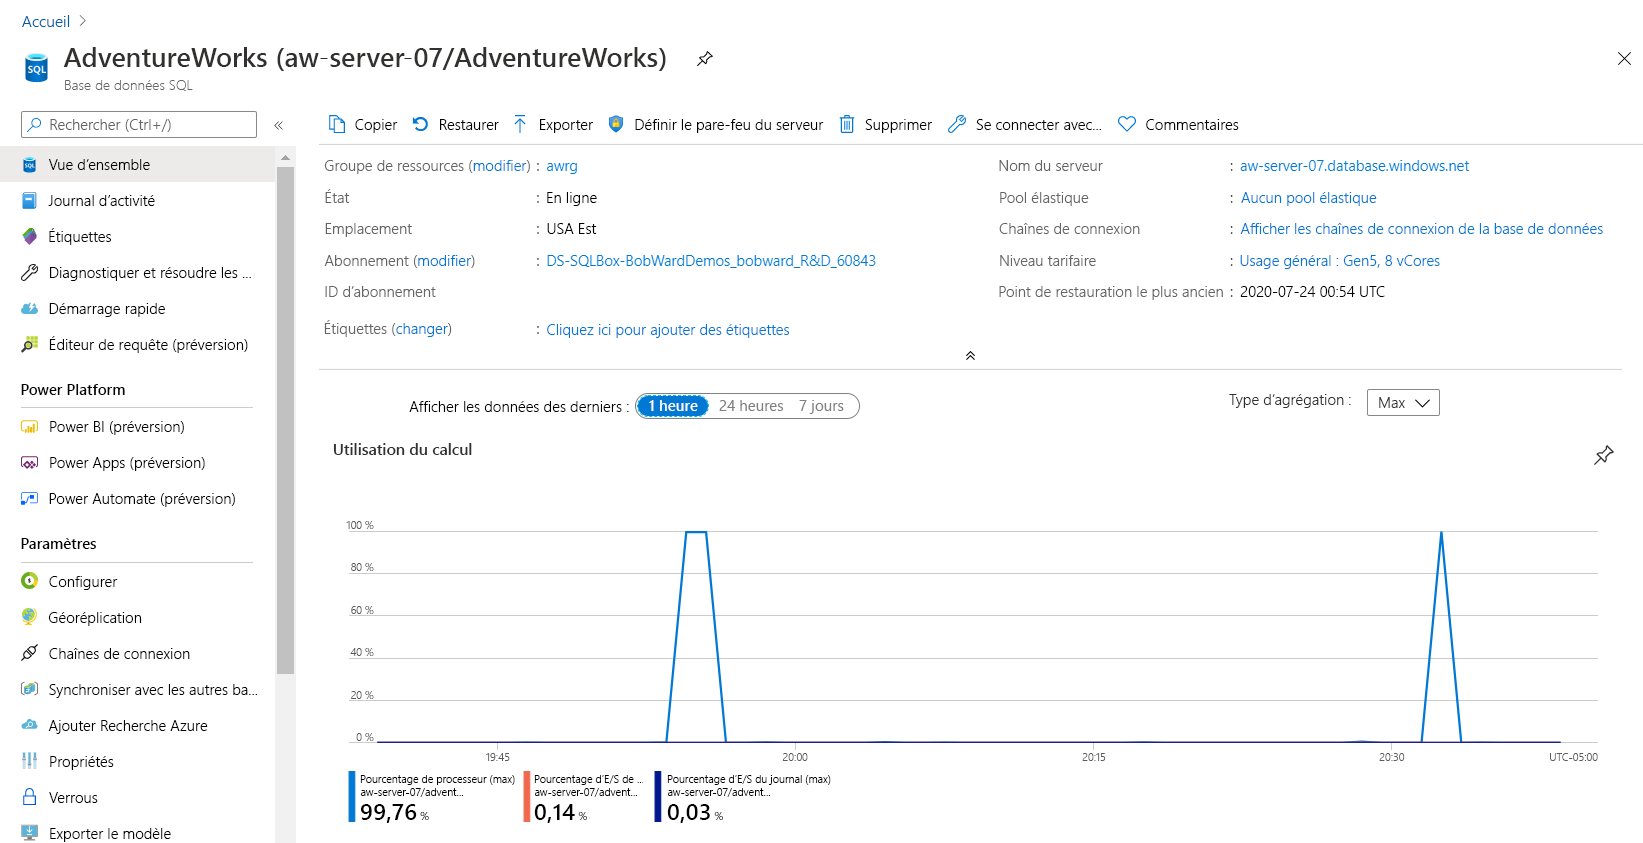1643x843 pixels.
Task: Click the Propriétés bars icon
Action: (x=30, y=761)
